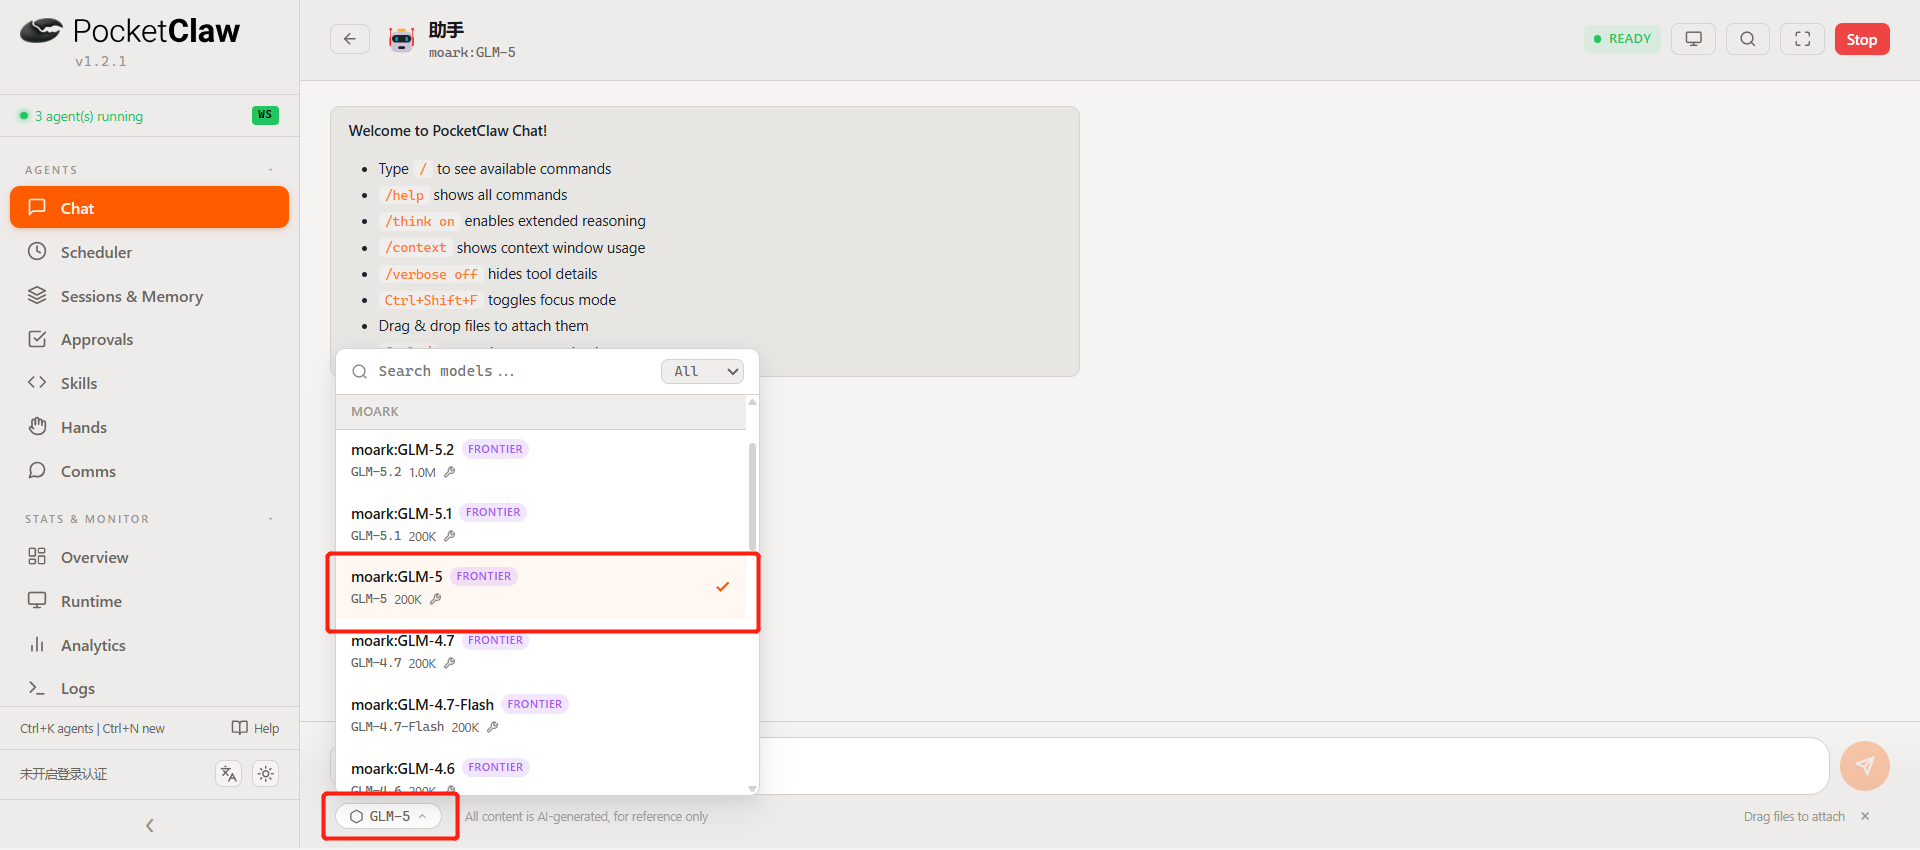Click the 3 agent(s) running status
The image size is (1920, 850).
(81, 116)
